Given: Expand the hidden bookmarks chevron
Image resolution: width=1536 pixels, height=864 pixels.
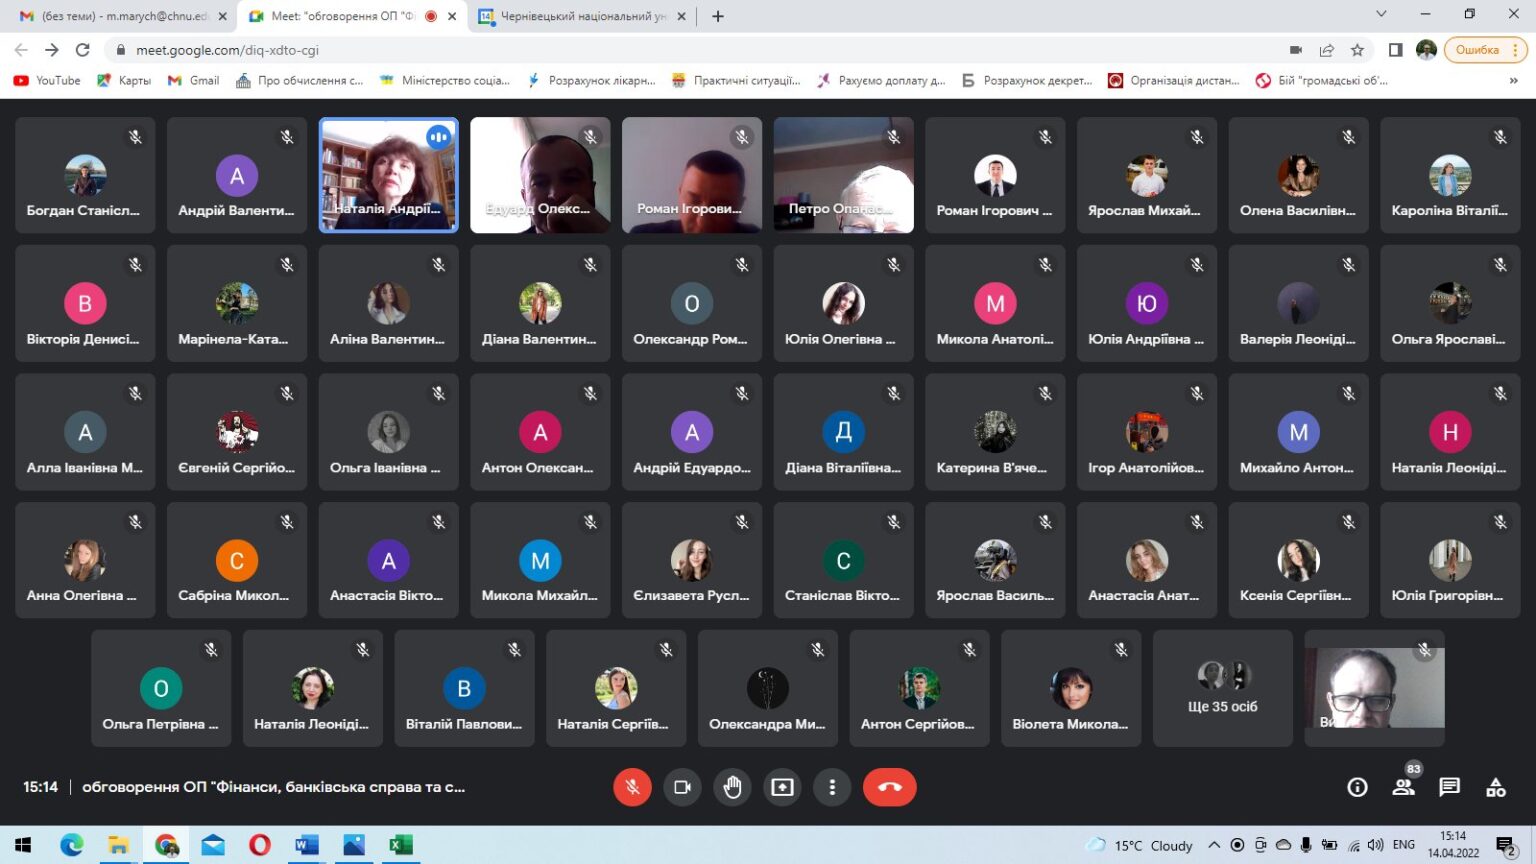Looking at the screenshot, I should point(1513,81).
